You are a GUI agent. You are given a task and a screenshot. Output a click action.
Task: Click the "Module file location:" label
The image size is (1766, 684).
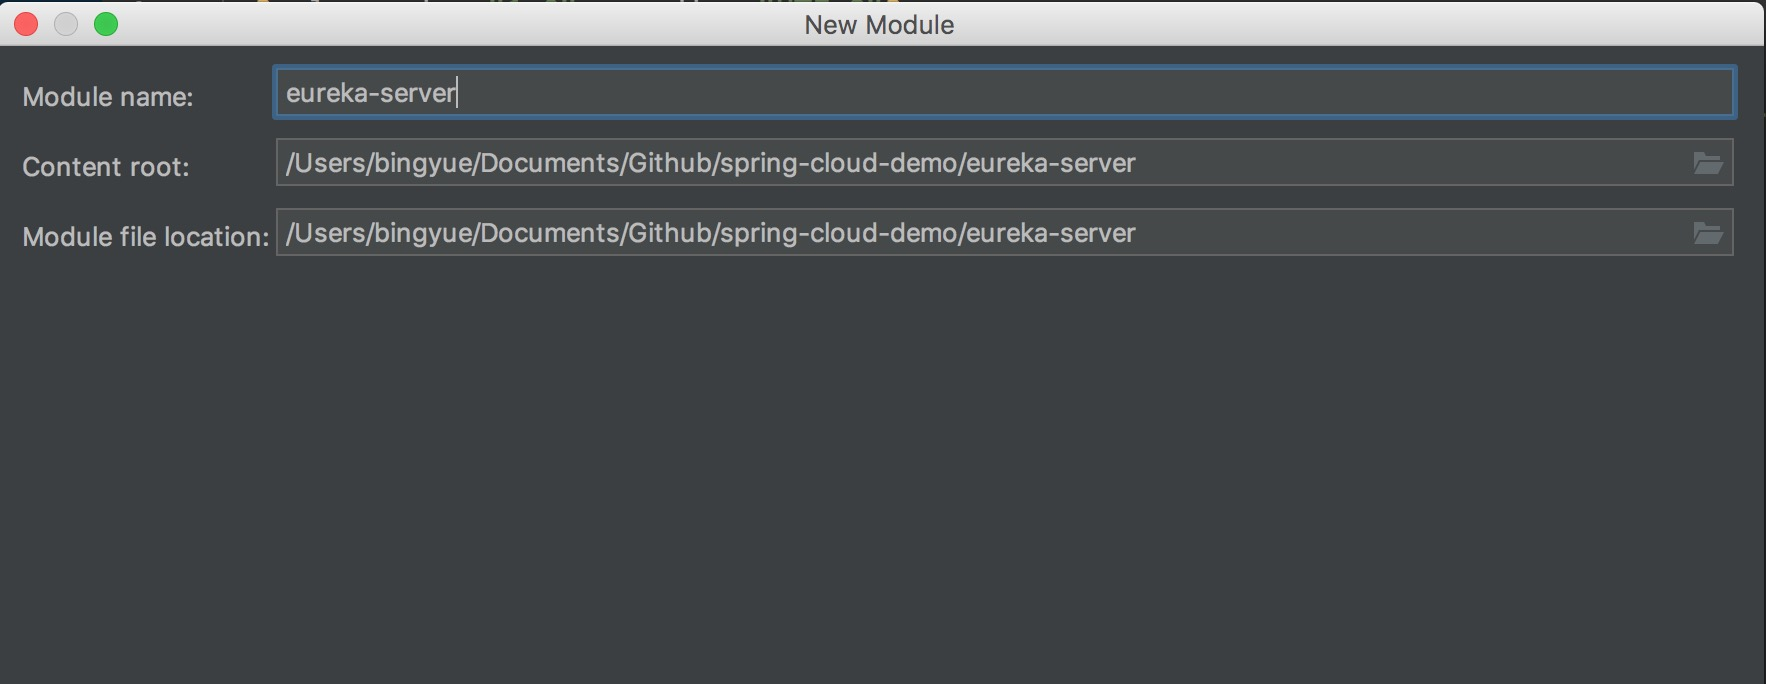(x=146, y=237)
